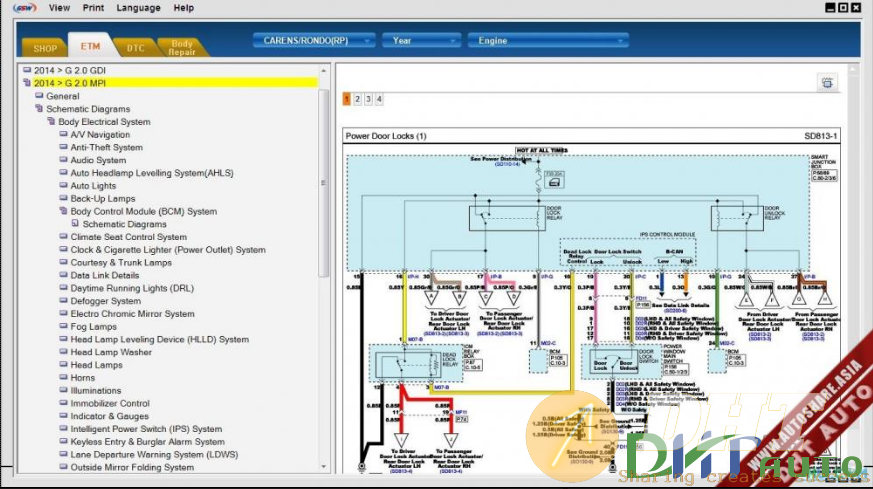The height and width of the screenshot is (489, 873).
Task: Click the Anti-Theft System book icon
Action: coord(63,147)
